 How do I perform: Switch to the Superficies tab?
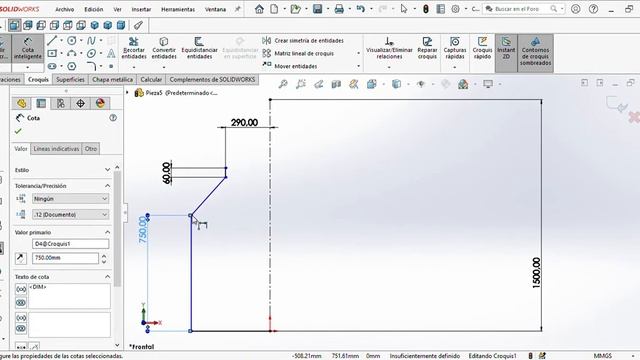pyautogui.click(x=70, y=80)
